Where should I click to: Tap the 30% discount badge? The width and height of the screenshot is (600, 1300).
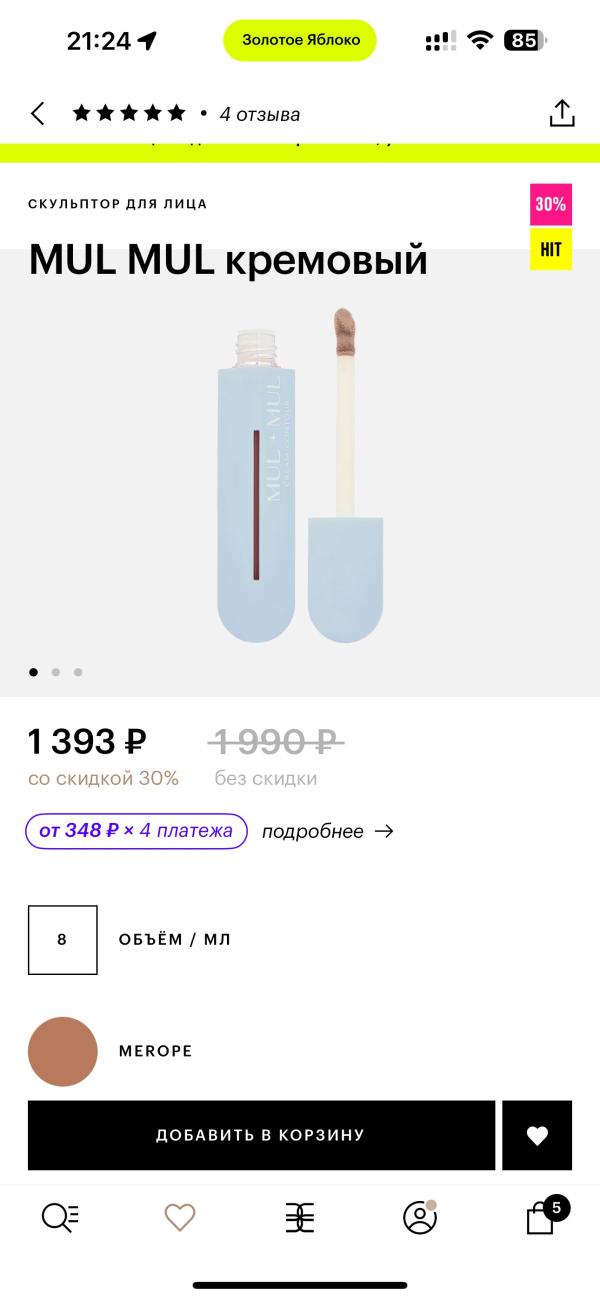point(551,204)
